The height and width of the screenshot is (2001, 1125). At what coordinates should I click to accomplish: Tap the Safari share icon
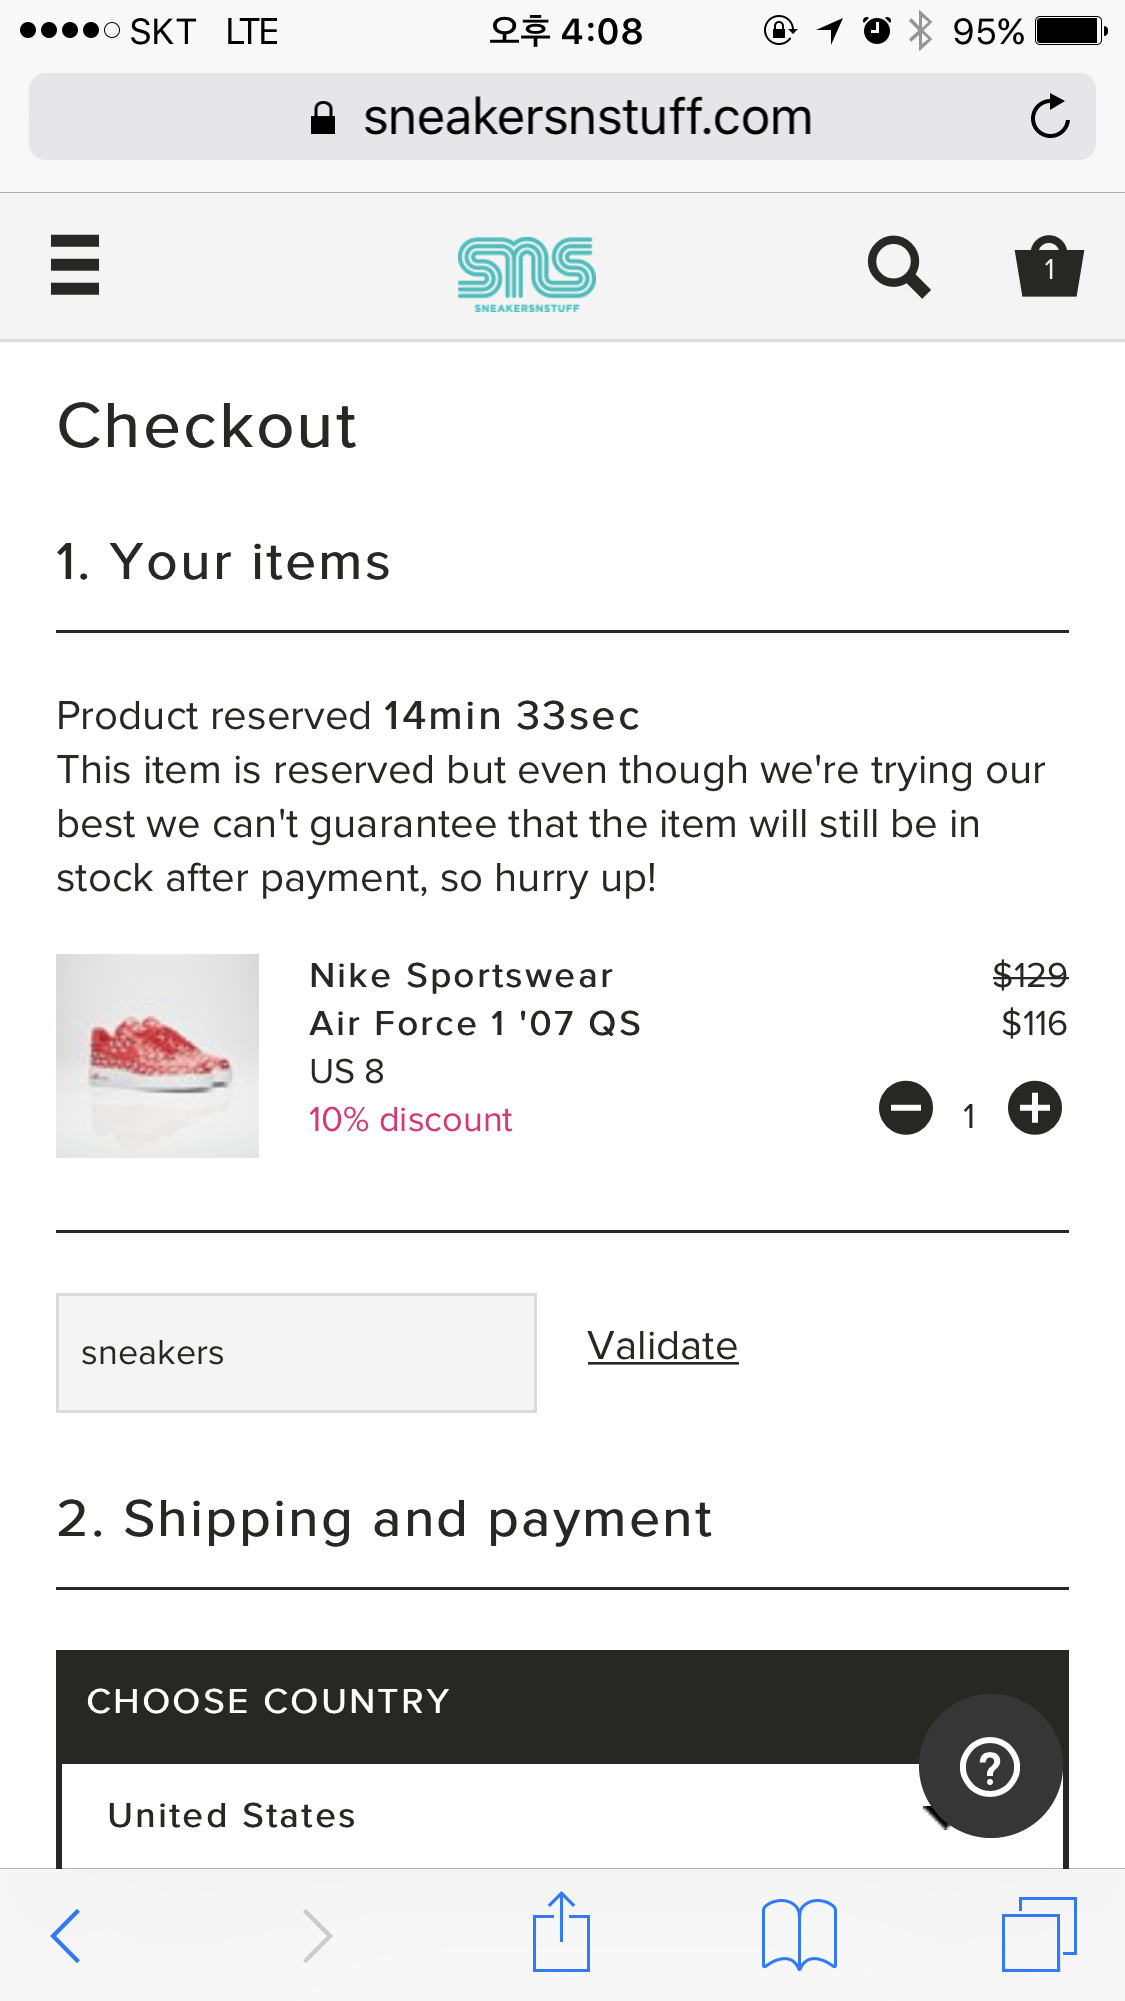click(x=561, y=1933)
